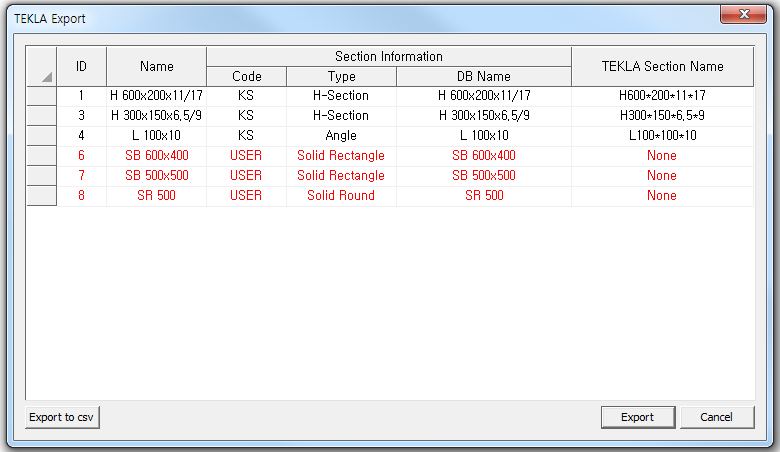Select row header for ID 6
The width and height of the screenshot is (780, 452).
[x=41, y=156]
